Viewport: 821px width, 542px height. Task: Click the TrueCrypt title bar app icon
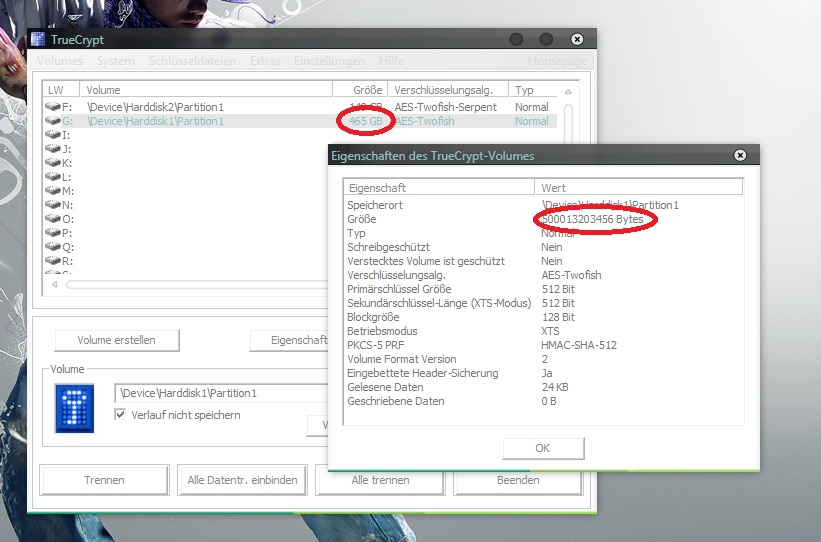click(x=38, y=39)
